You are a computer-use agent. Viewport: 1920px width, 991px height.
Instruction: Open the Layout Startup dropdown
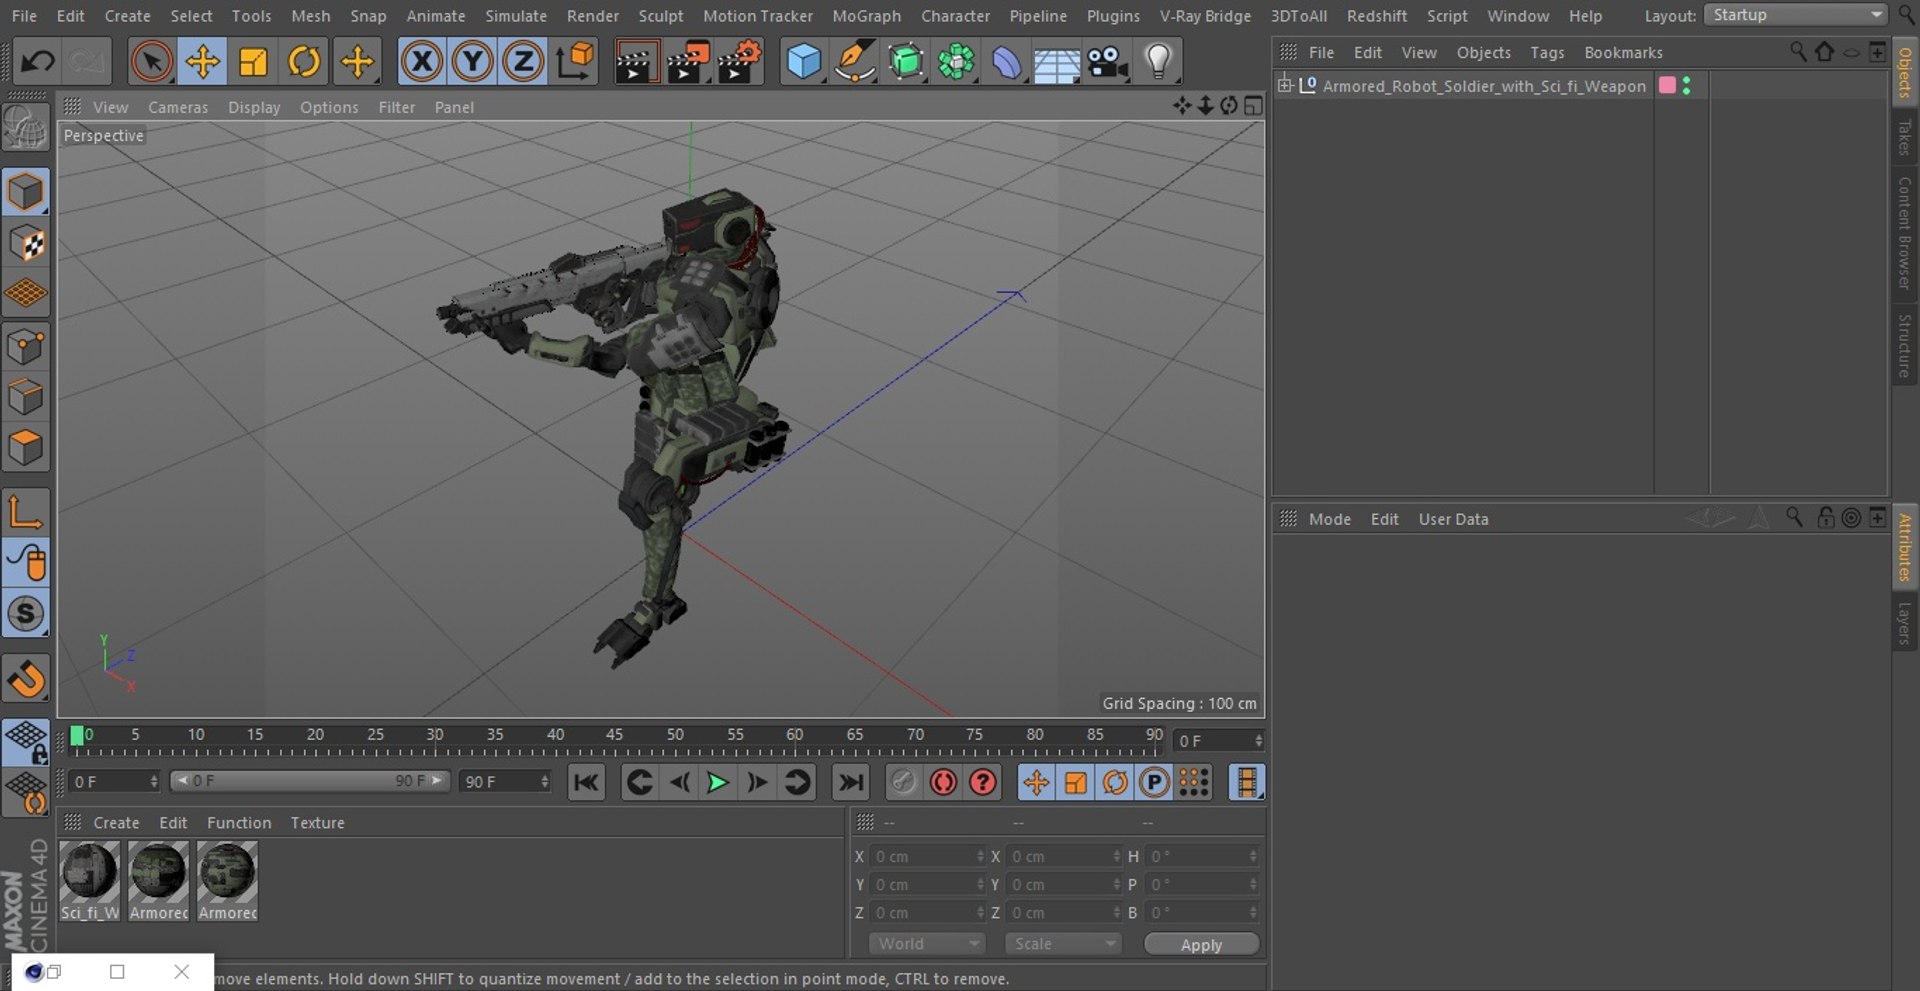click(1795, 15)
